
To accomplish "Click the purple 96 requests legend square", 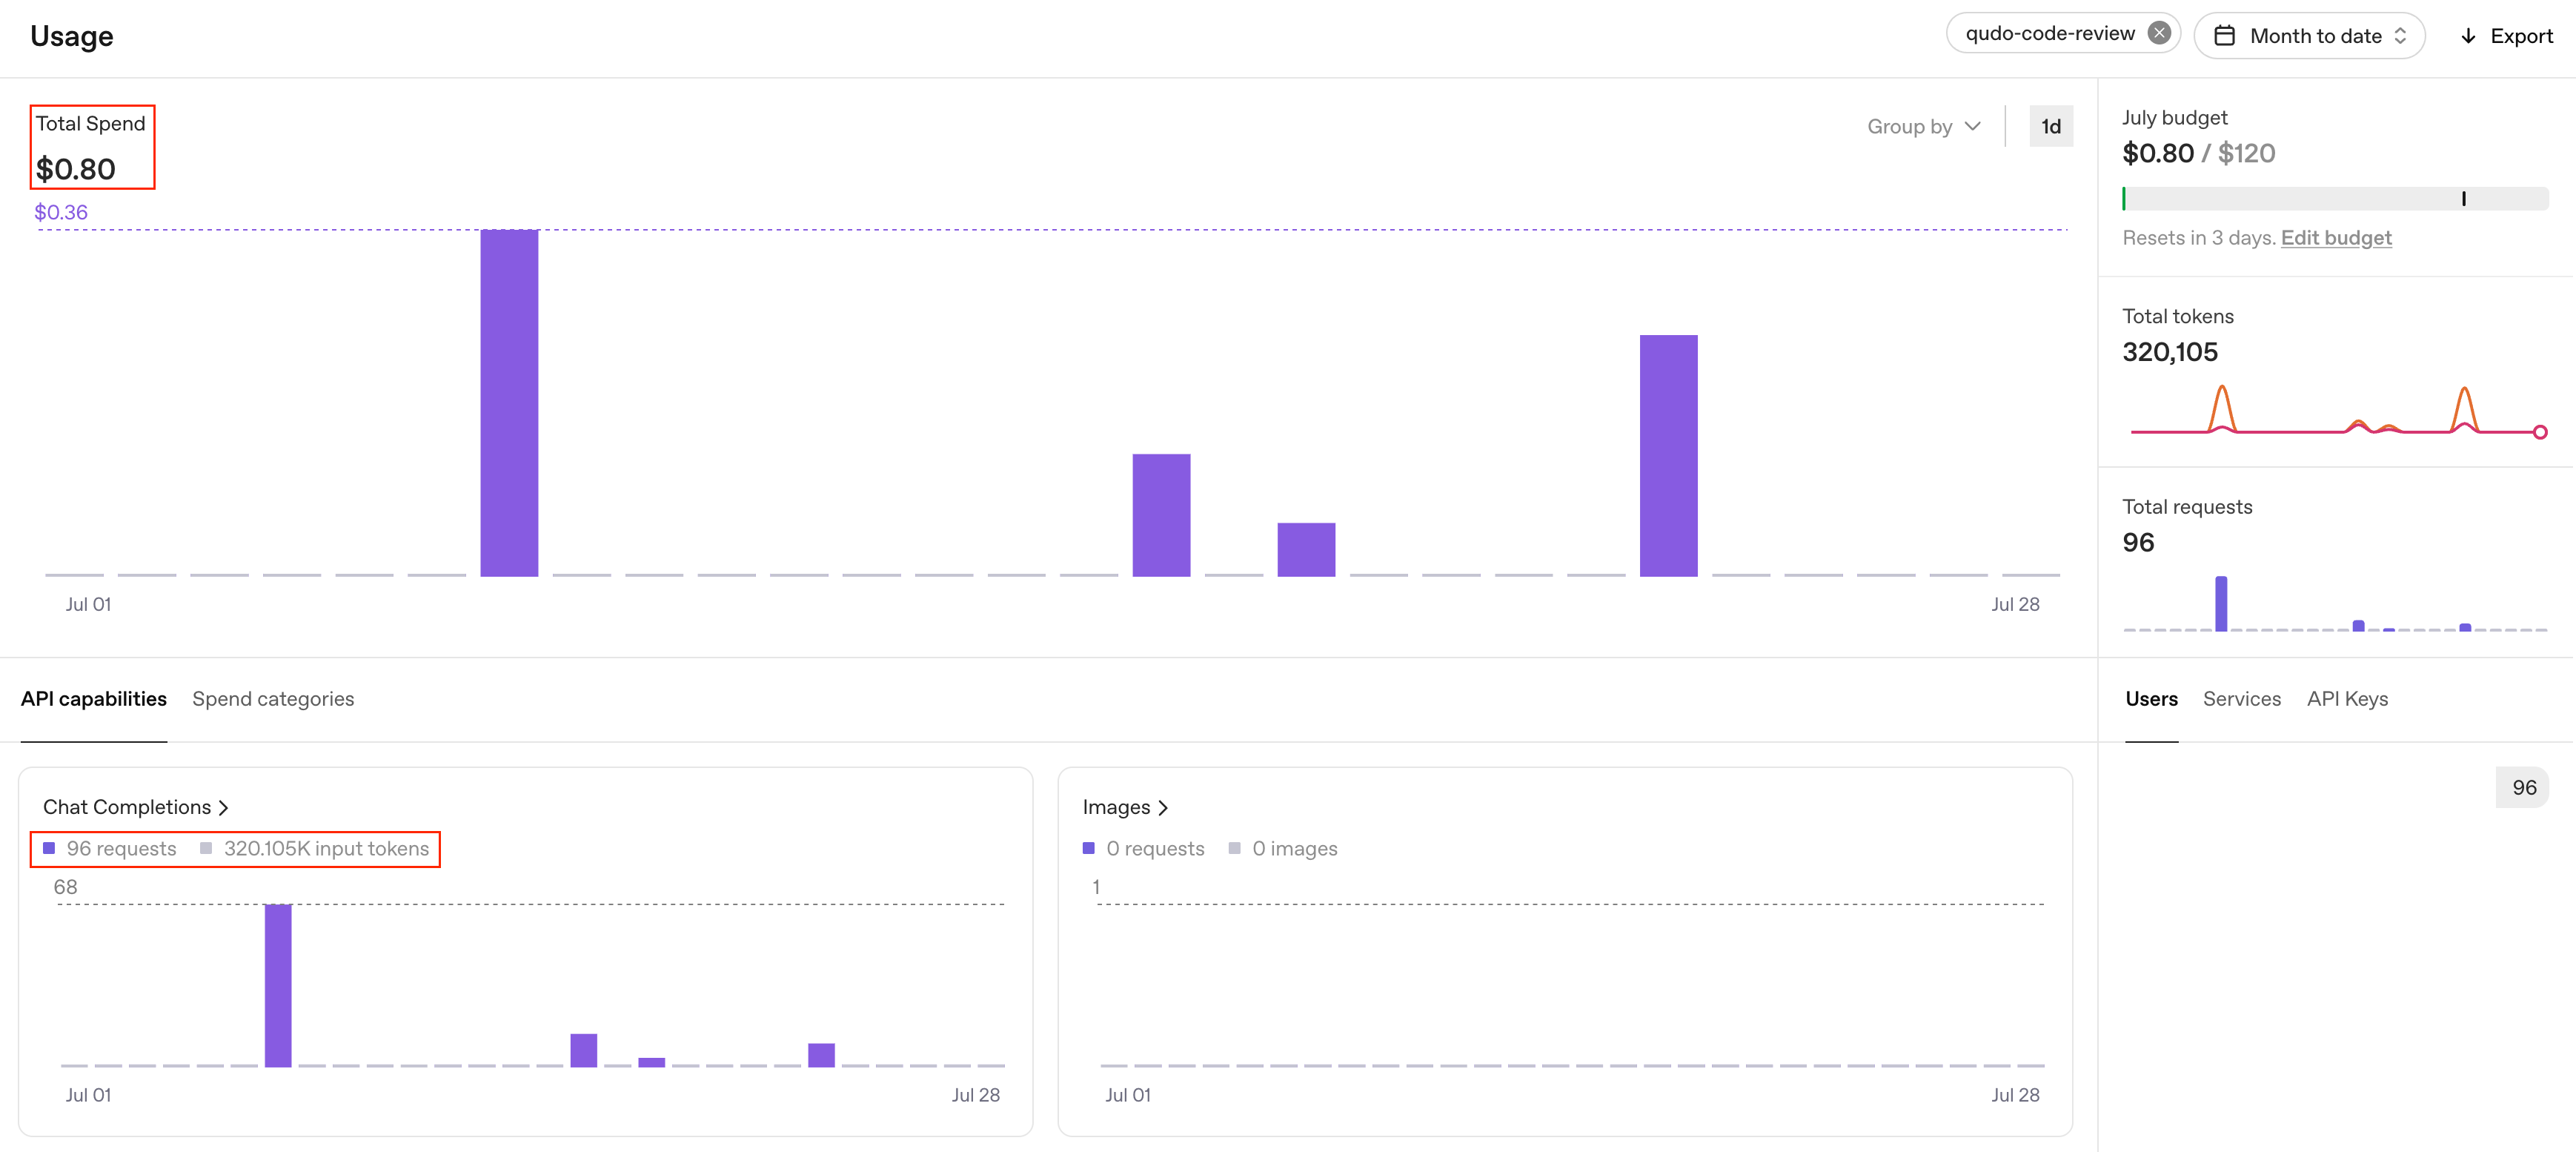I will (49, 848).
